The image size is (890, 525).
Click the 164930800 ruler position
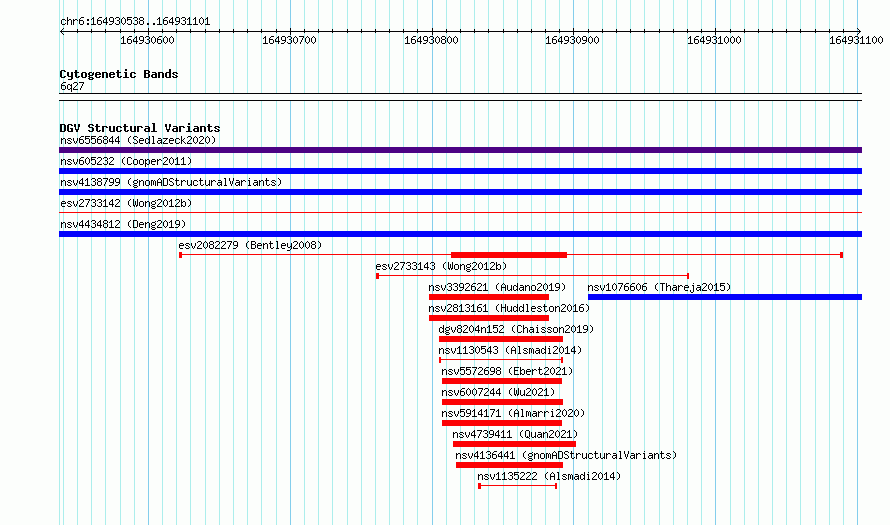tap(431, 40)
